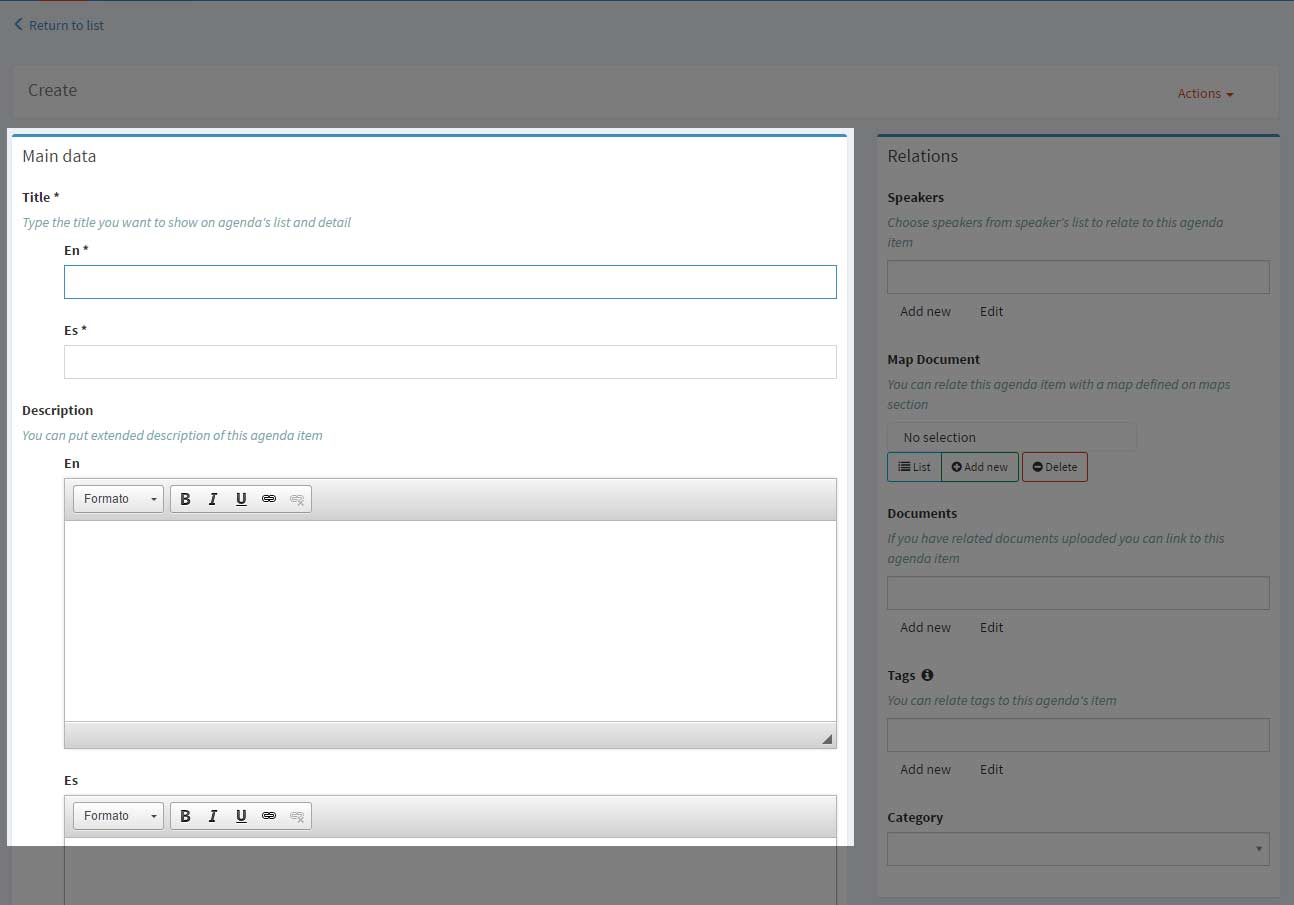
Task: Open Formato dropdown in English description editor
Action: tap(118, 499)
